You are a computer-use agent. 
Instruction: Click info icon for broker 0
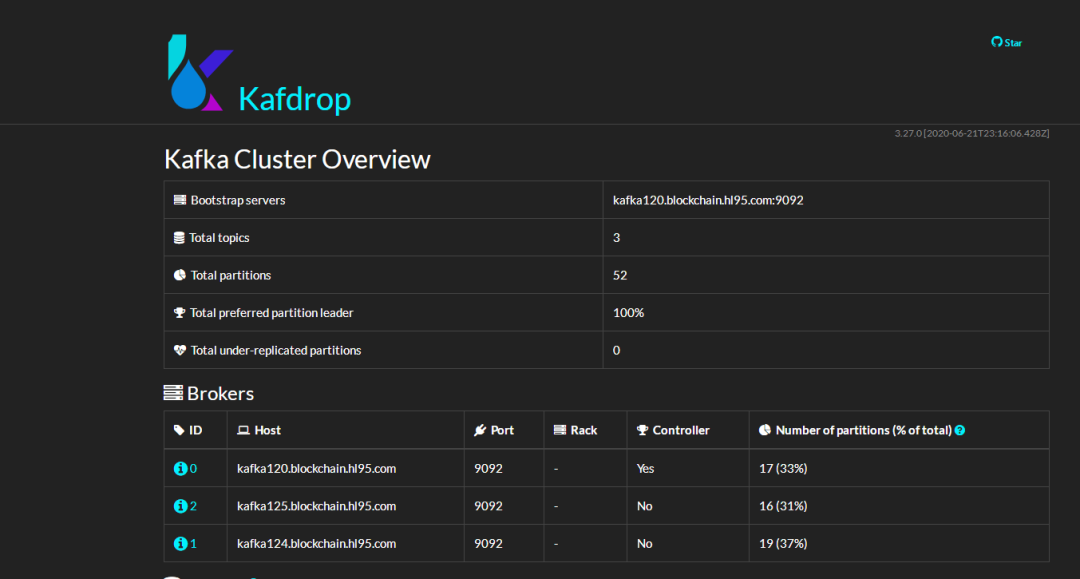[x=180, y=469]
